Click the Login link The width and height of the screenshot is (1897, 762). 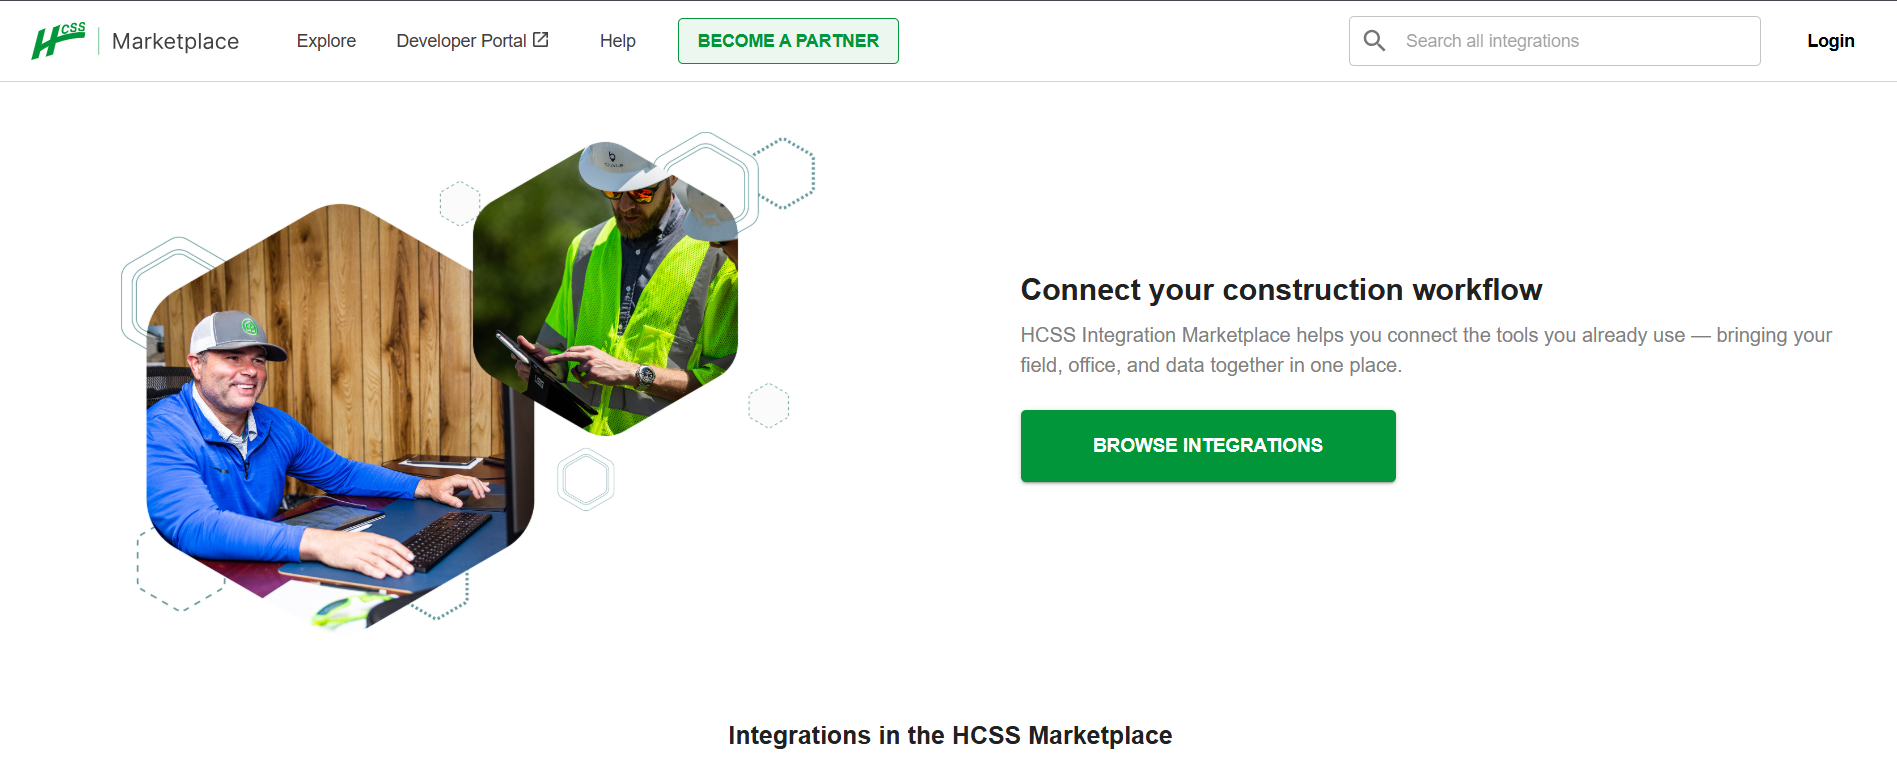pyautogui.click(x=1830, y=41)
